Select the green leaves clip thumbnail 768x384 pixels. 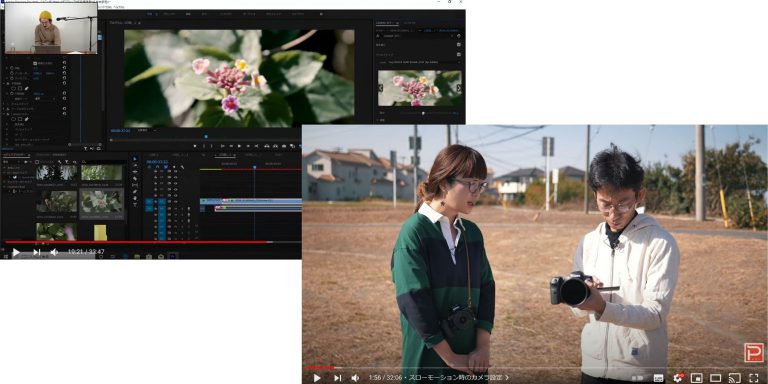point(102,172)
